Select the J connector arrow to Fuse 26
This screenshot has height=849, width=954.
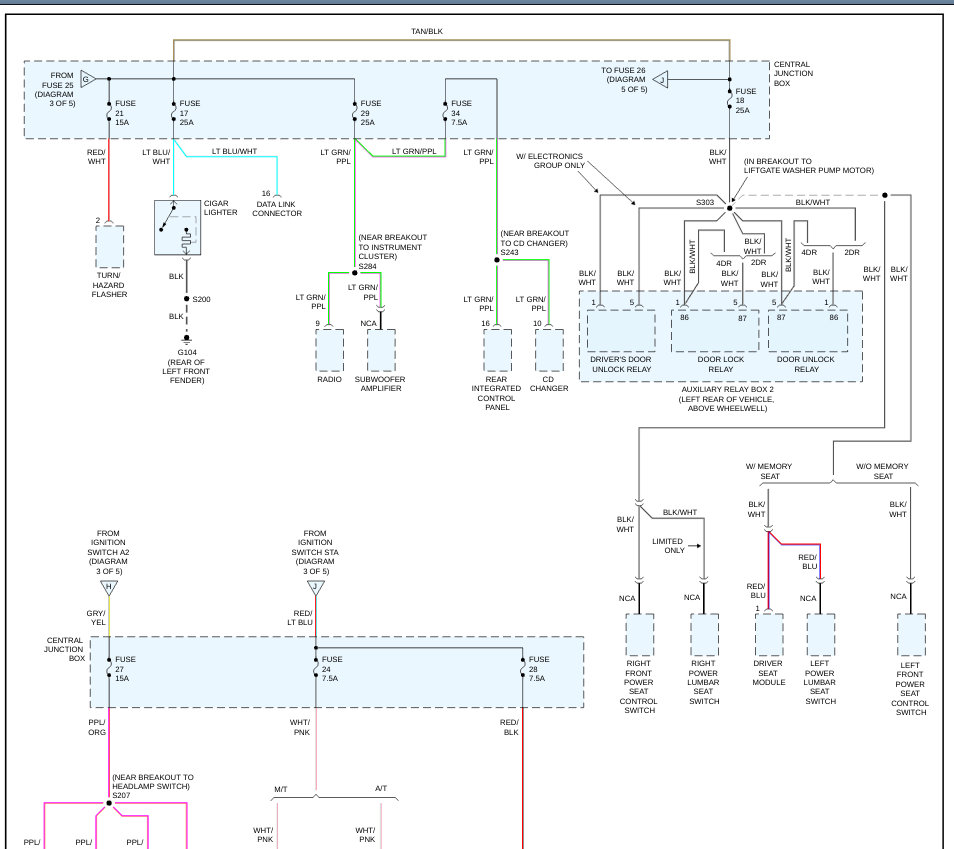[662, 79]
